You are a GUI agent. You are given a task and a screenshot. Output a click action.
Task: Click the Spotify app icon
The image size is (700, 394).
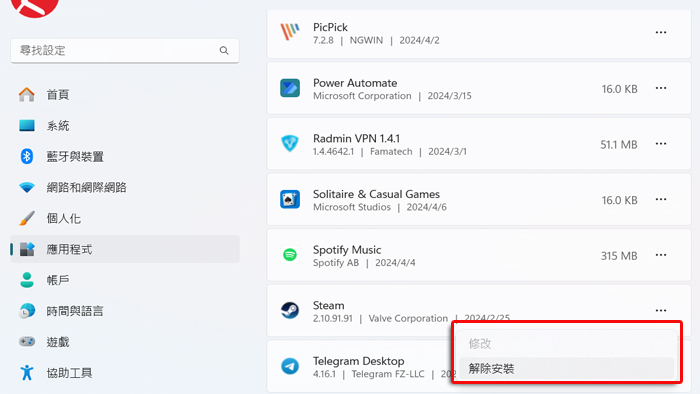pos(290,255)
